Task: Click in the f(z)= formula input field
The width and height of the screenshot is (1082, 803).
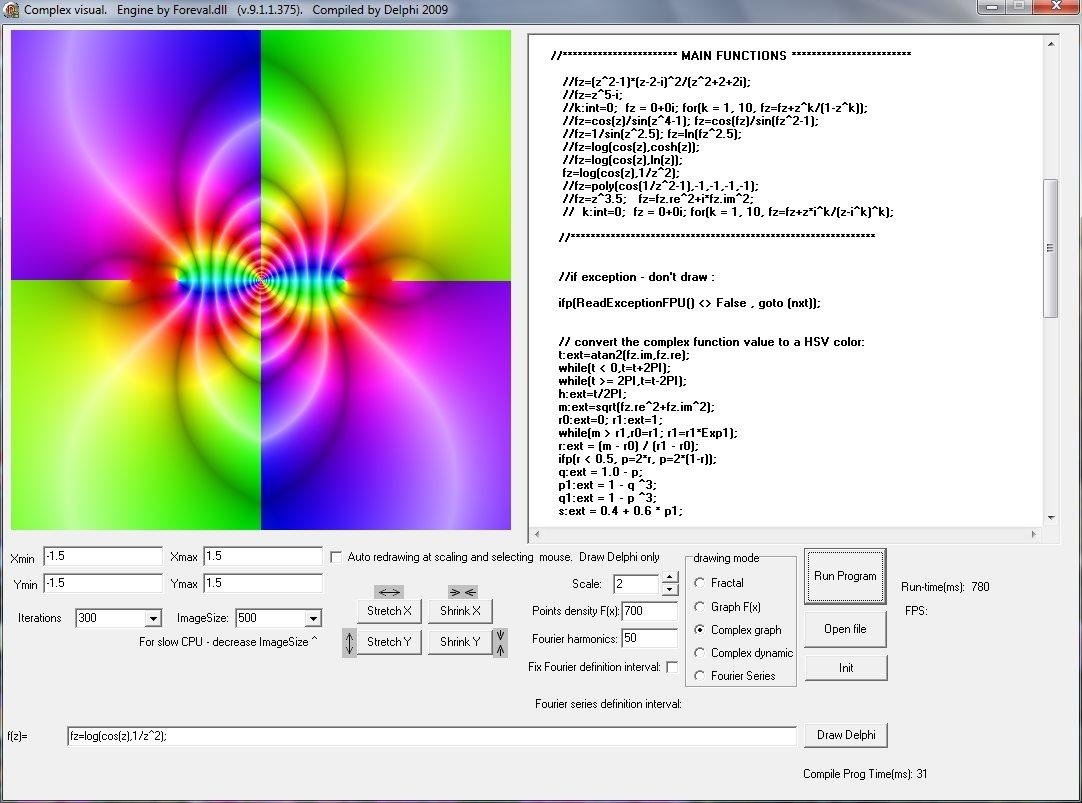Action: click(431, 736)
